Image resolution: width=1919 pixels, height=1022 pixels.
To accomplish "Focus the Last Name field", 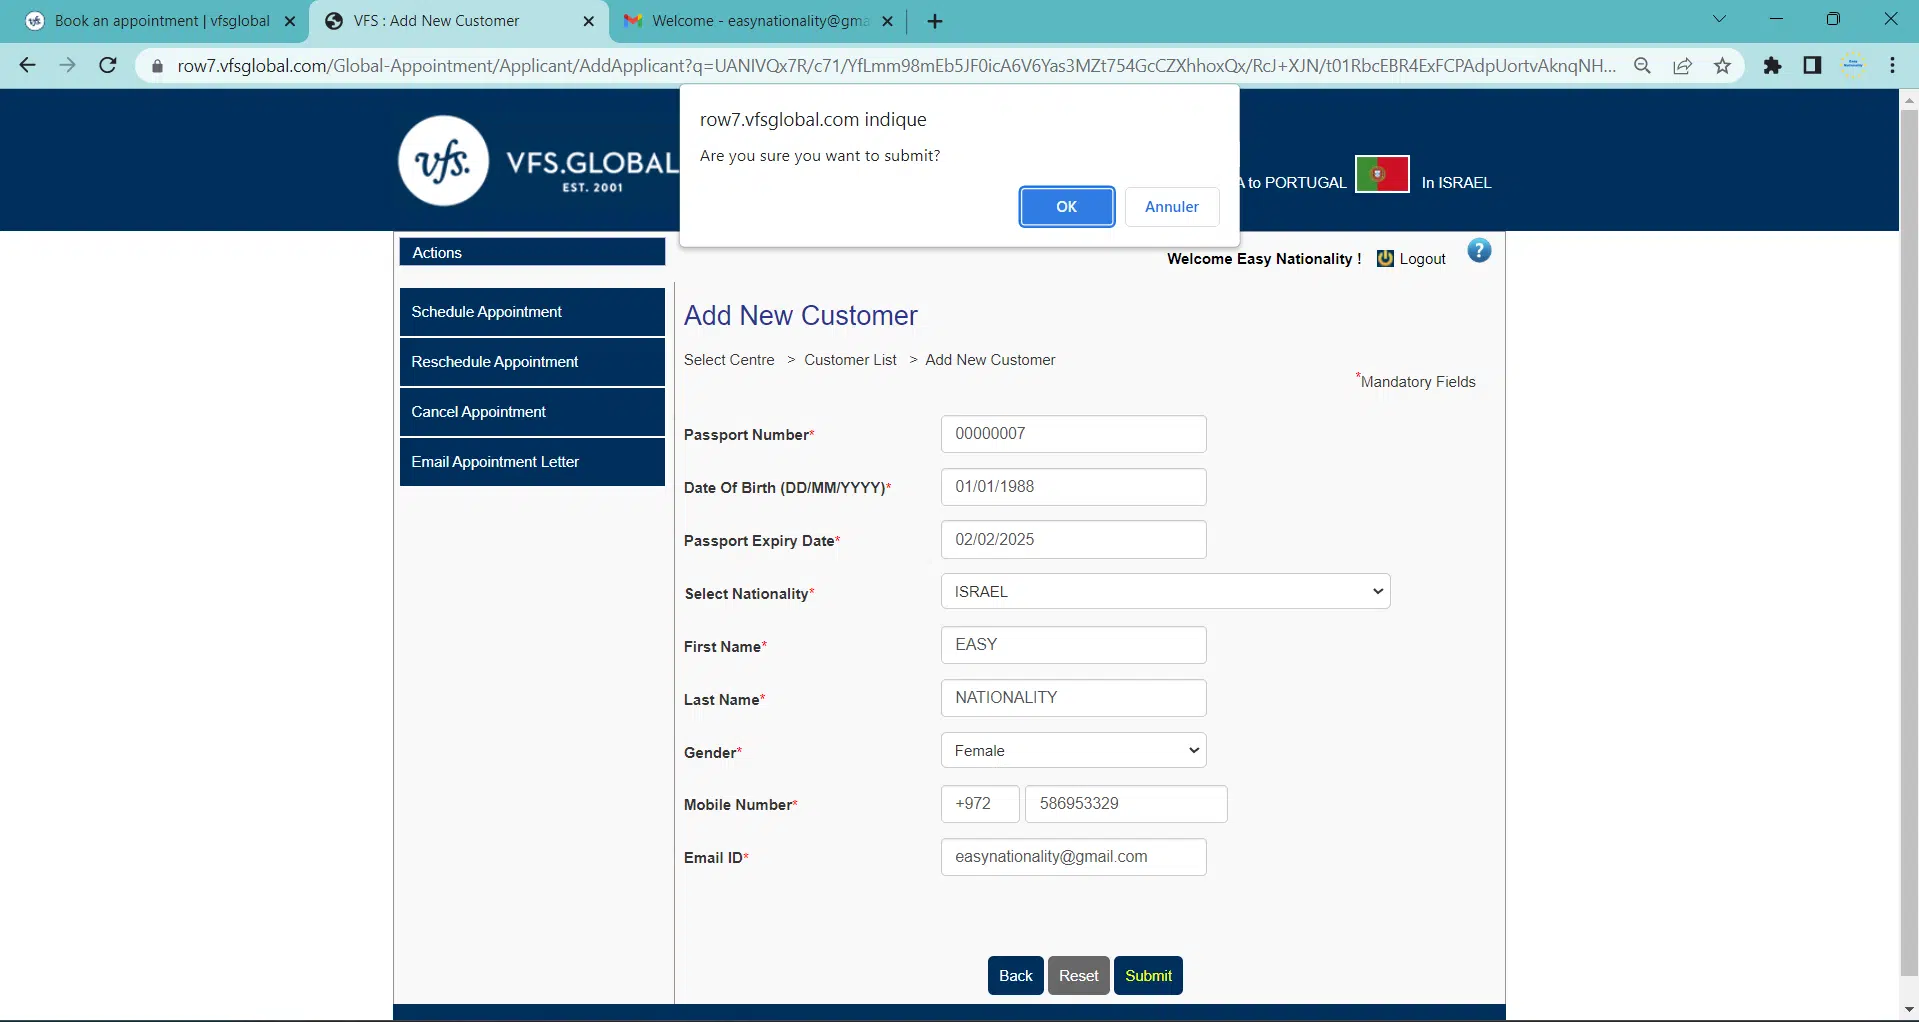I will (1073, 698).
